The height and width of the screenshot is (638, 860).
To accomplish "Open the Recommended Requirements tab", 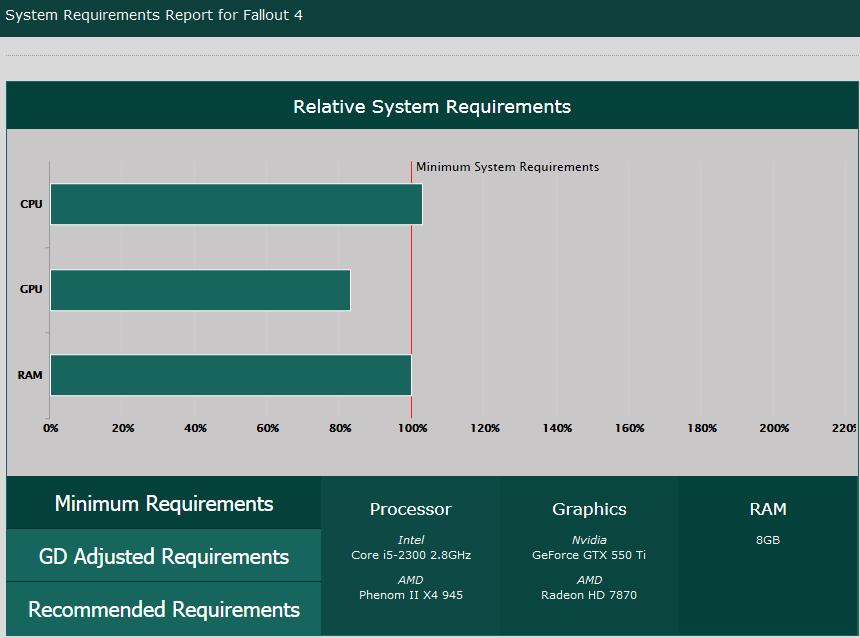I will 163,609.
